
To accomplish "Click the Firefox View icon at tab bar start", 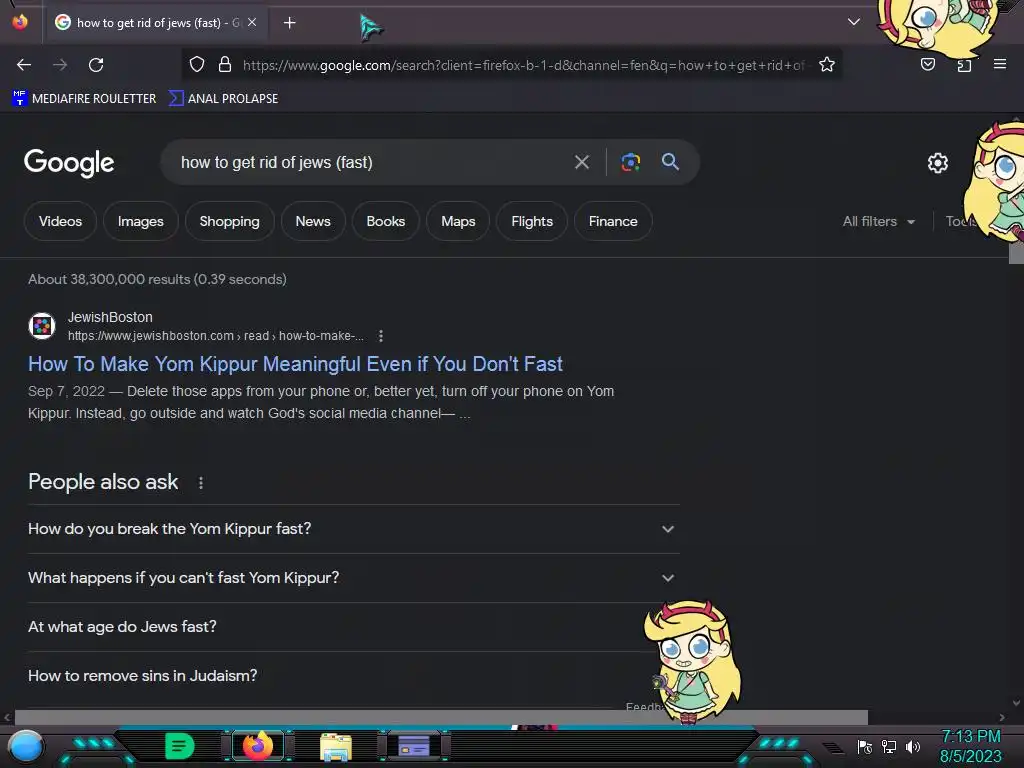I will [x=20, y=22].
